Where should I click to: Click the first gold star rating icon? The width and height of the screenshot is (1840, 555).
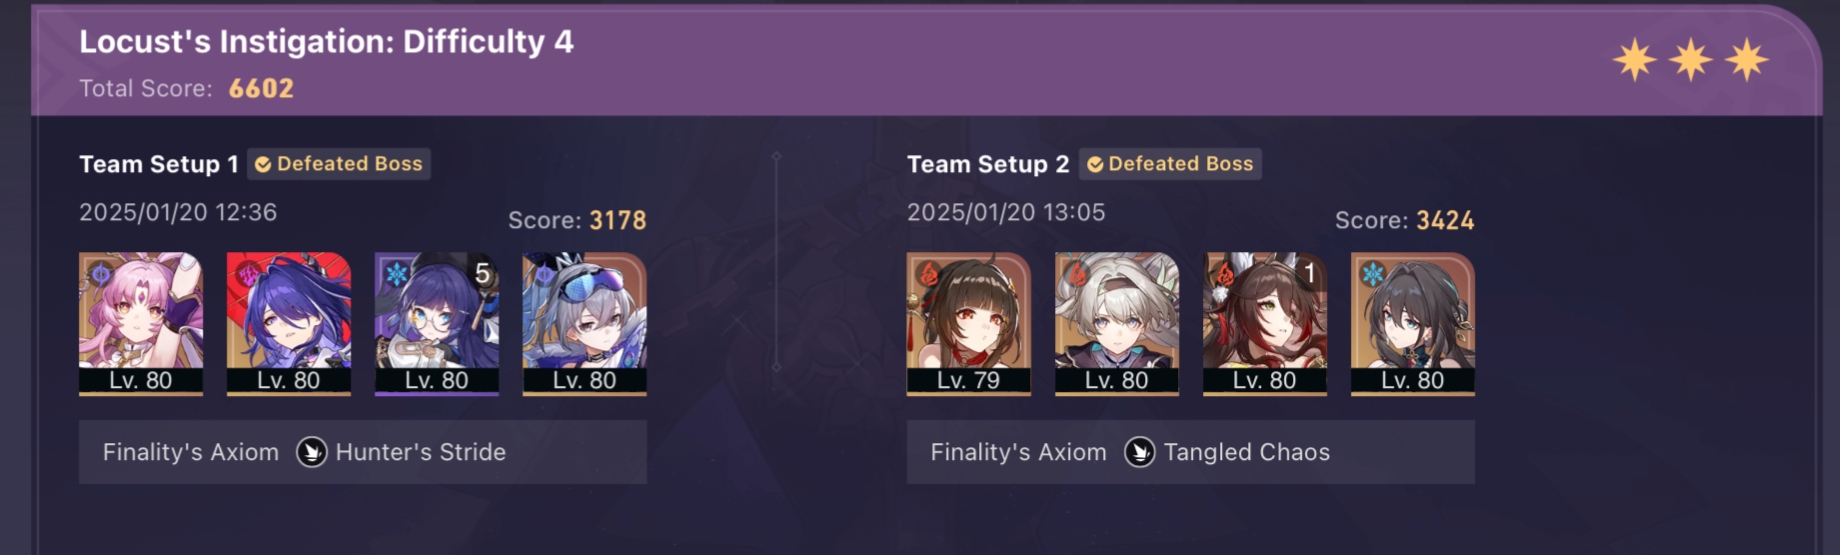1635,60
